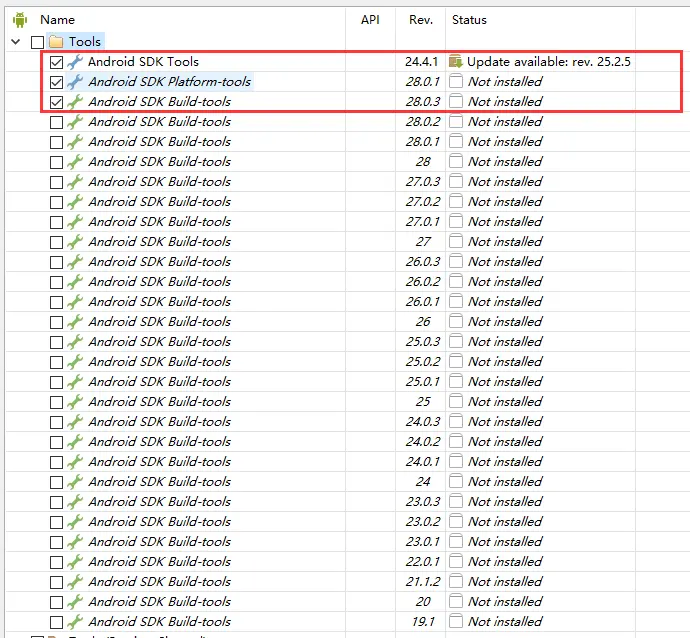Image resolution: width=690 pixels, height=638 pixels.
Task: Click the wrench icon for Android SDK Tools
Action: 75,62
